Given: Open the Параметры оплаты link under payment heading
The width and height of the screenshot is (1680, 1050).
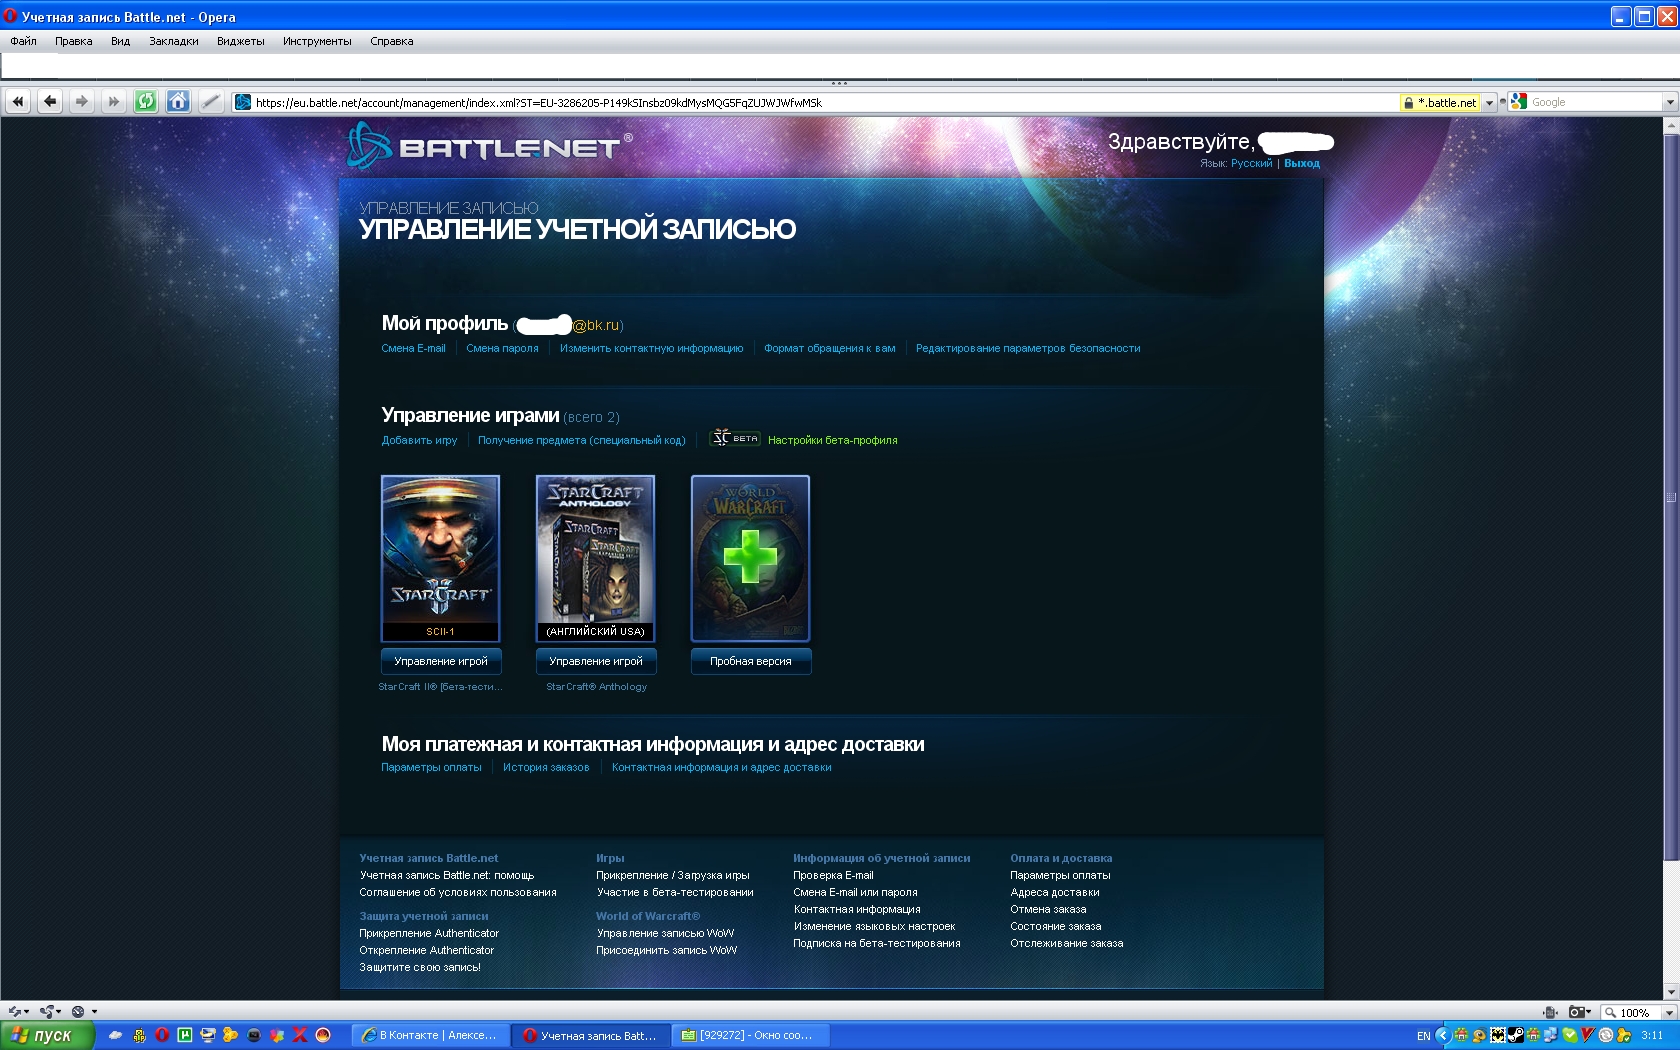Looking at the screenshot, I should [x=431, y=767].
